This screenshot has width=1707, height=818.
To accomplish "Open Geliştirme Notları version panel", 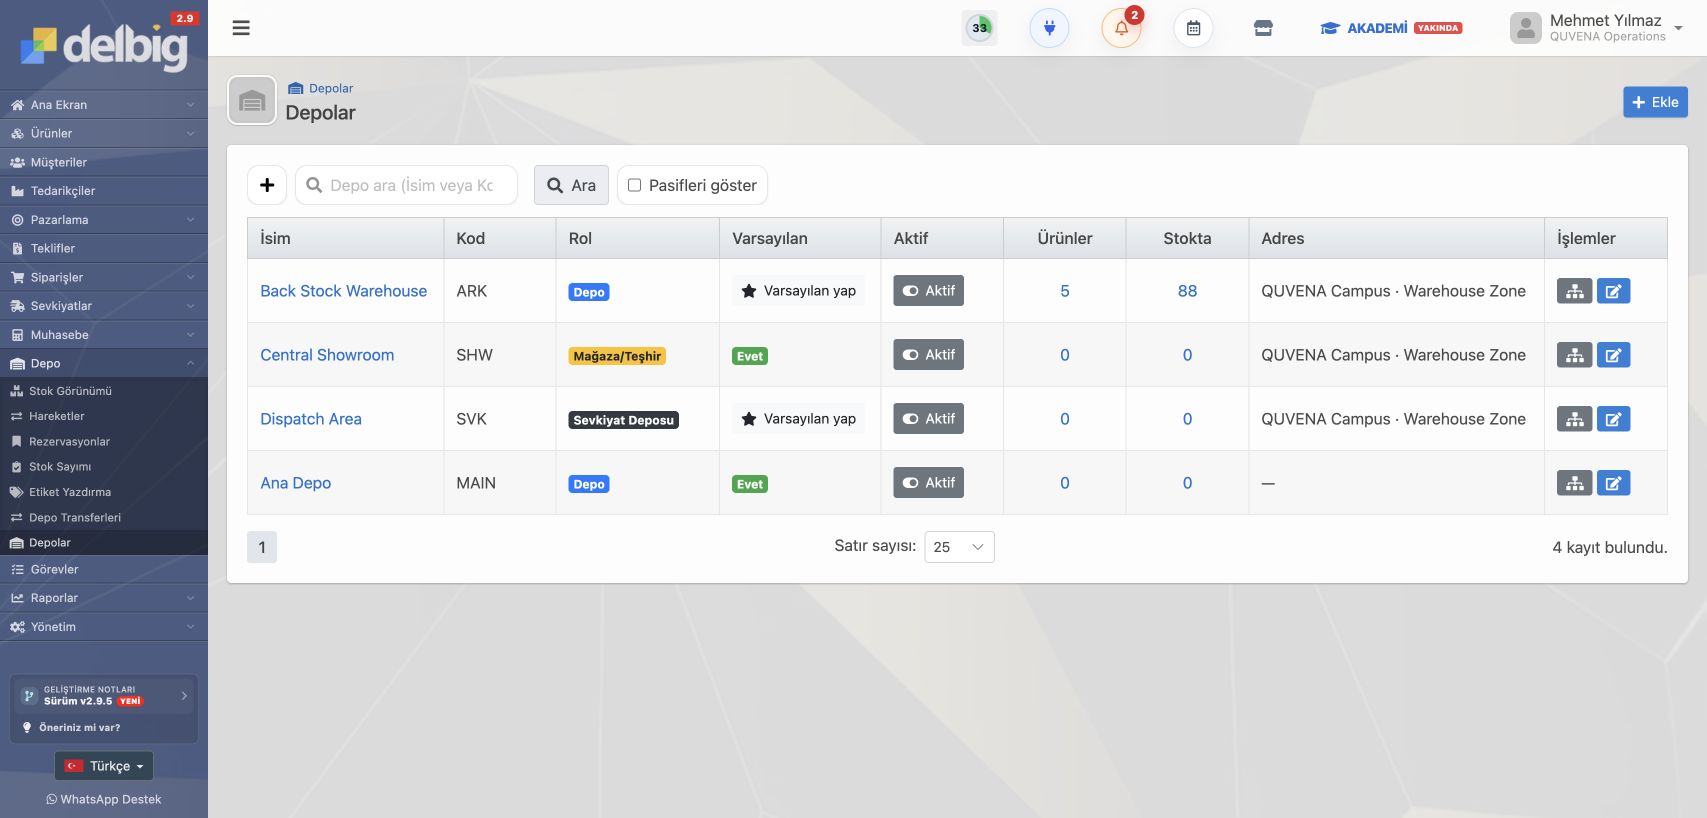I will click(104, 695).
